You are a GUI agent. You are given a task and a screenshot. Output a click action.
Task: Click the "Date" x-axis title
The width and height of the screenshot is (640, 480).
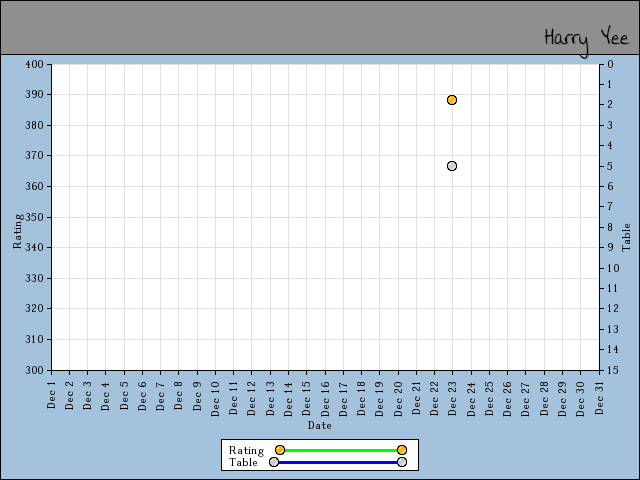click(320, 426)
